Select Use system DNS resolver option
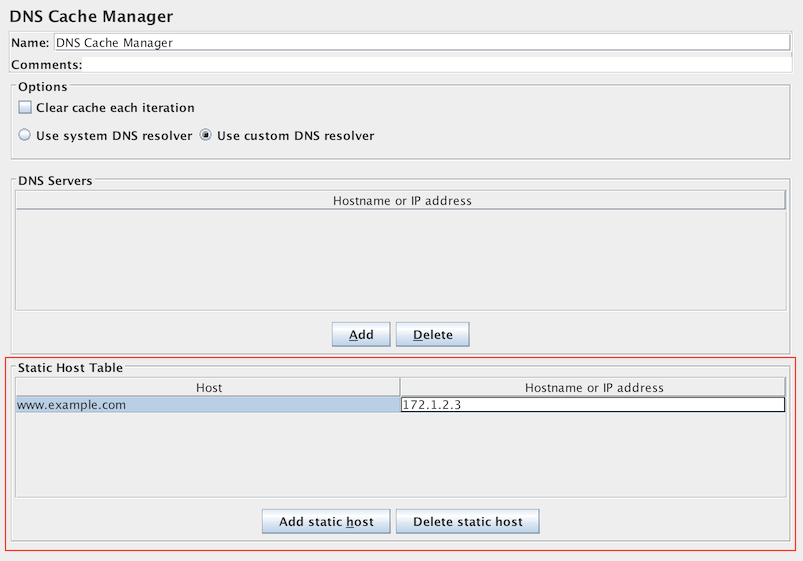803x561 pixels. tap(26, 135)
